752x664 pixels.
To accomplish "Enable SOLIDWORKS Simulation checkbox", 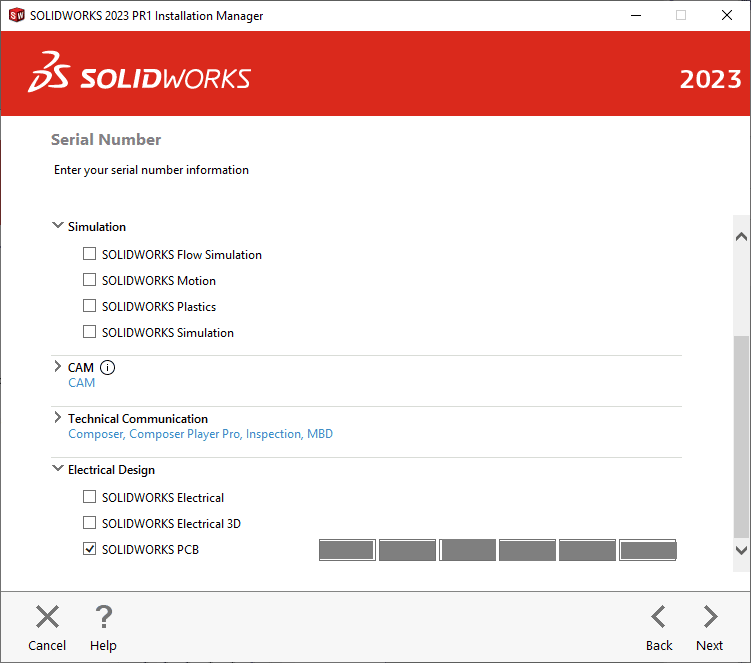I will tap(90, 331).
